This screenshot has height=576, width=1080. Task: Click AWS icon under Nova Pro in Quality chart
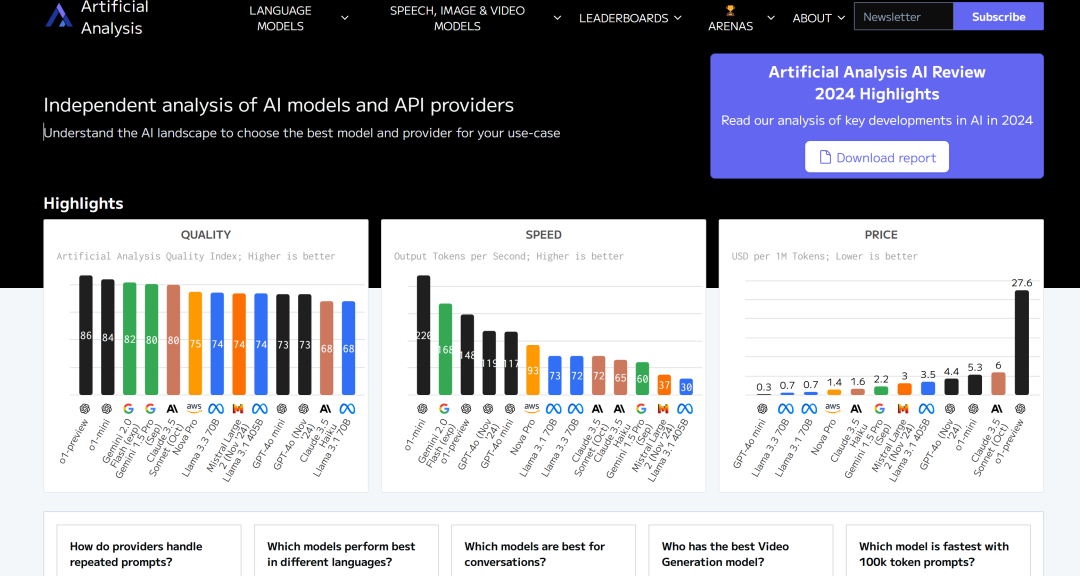tap(194, 408)
